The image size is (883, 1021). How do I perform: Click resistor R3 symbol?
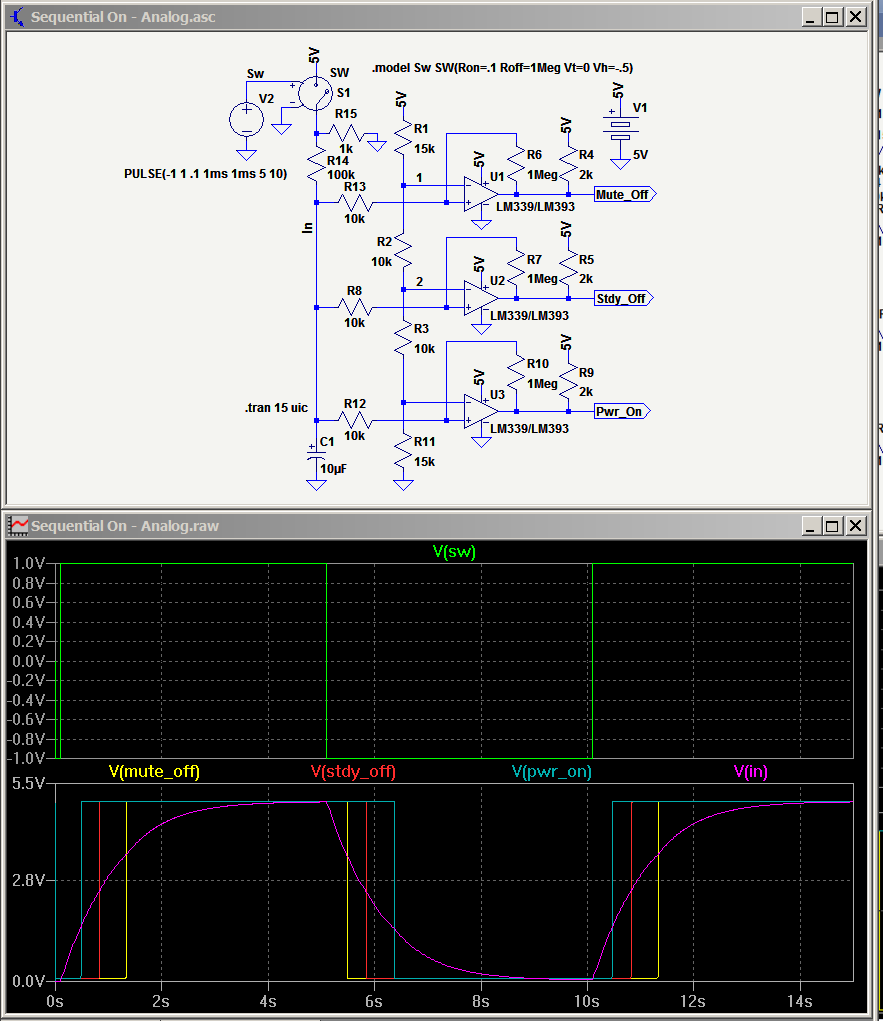pyautogui.click(x=404, y=338)
